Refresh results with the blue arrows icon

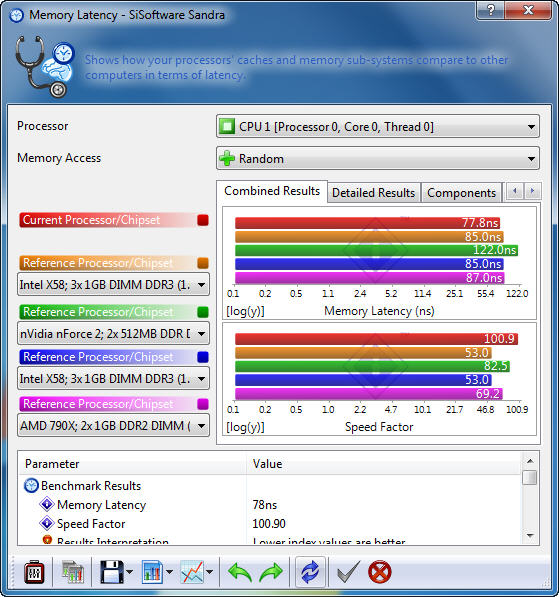tap(310, 572)
